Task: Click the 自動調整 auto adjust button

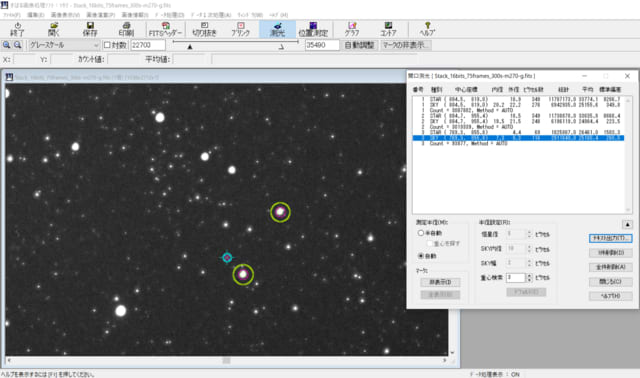Action: pyautogui.click(x=359, y=45)
